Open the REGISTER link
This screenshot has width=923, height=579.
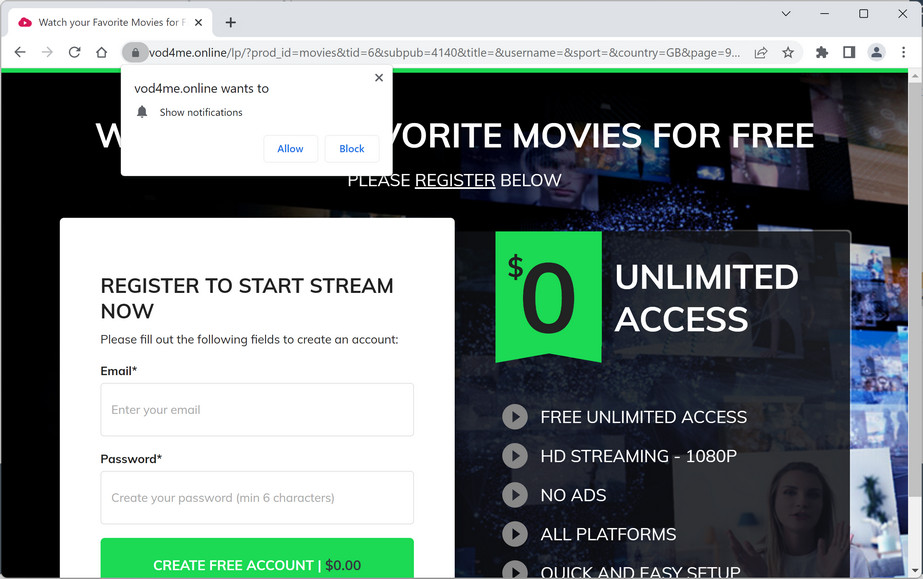[x=455, y=180]
